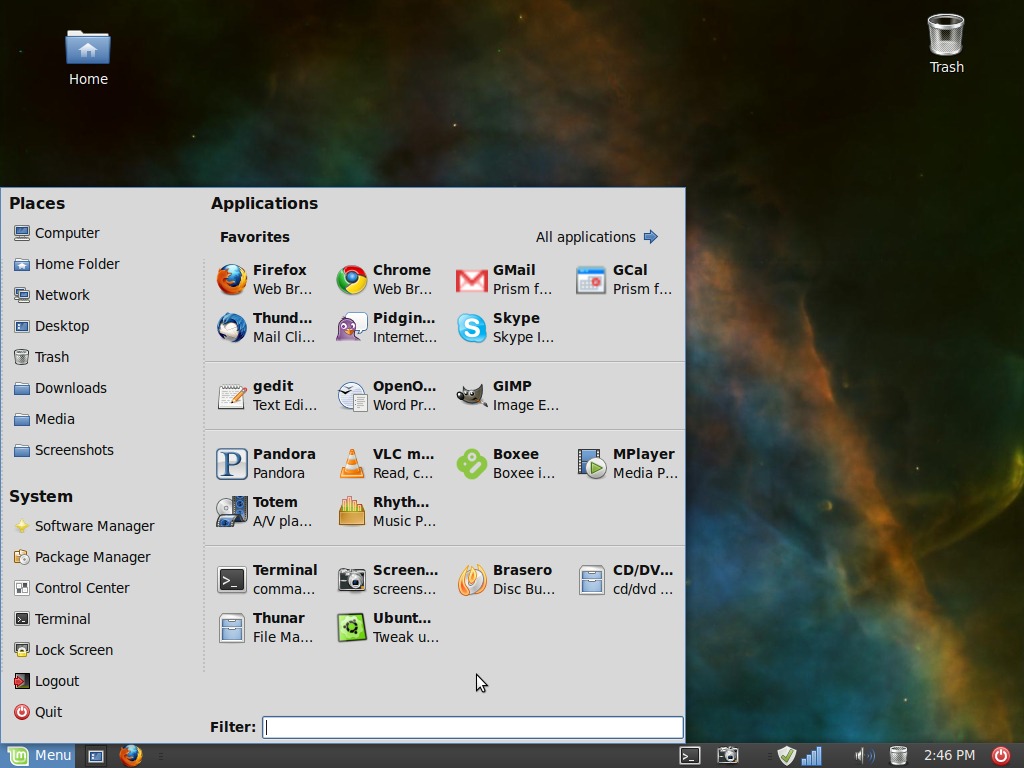
Task: Show All applications view
Action: click(x=597, y=237)
